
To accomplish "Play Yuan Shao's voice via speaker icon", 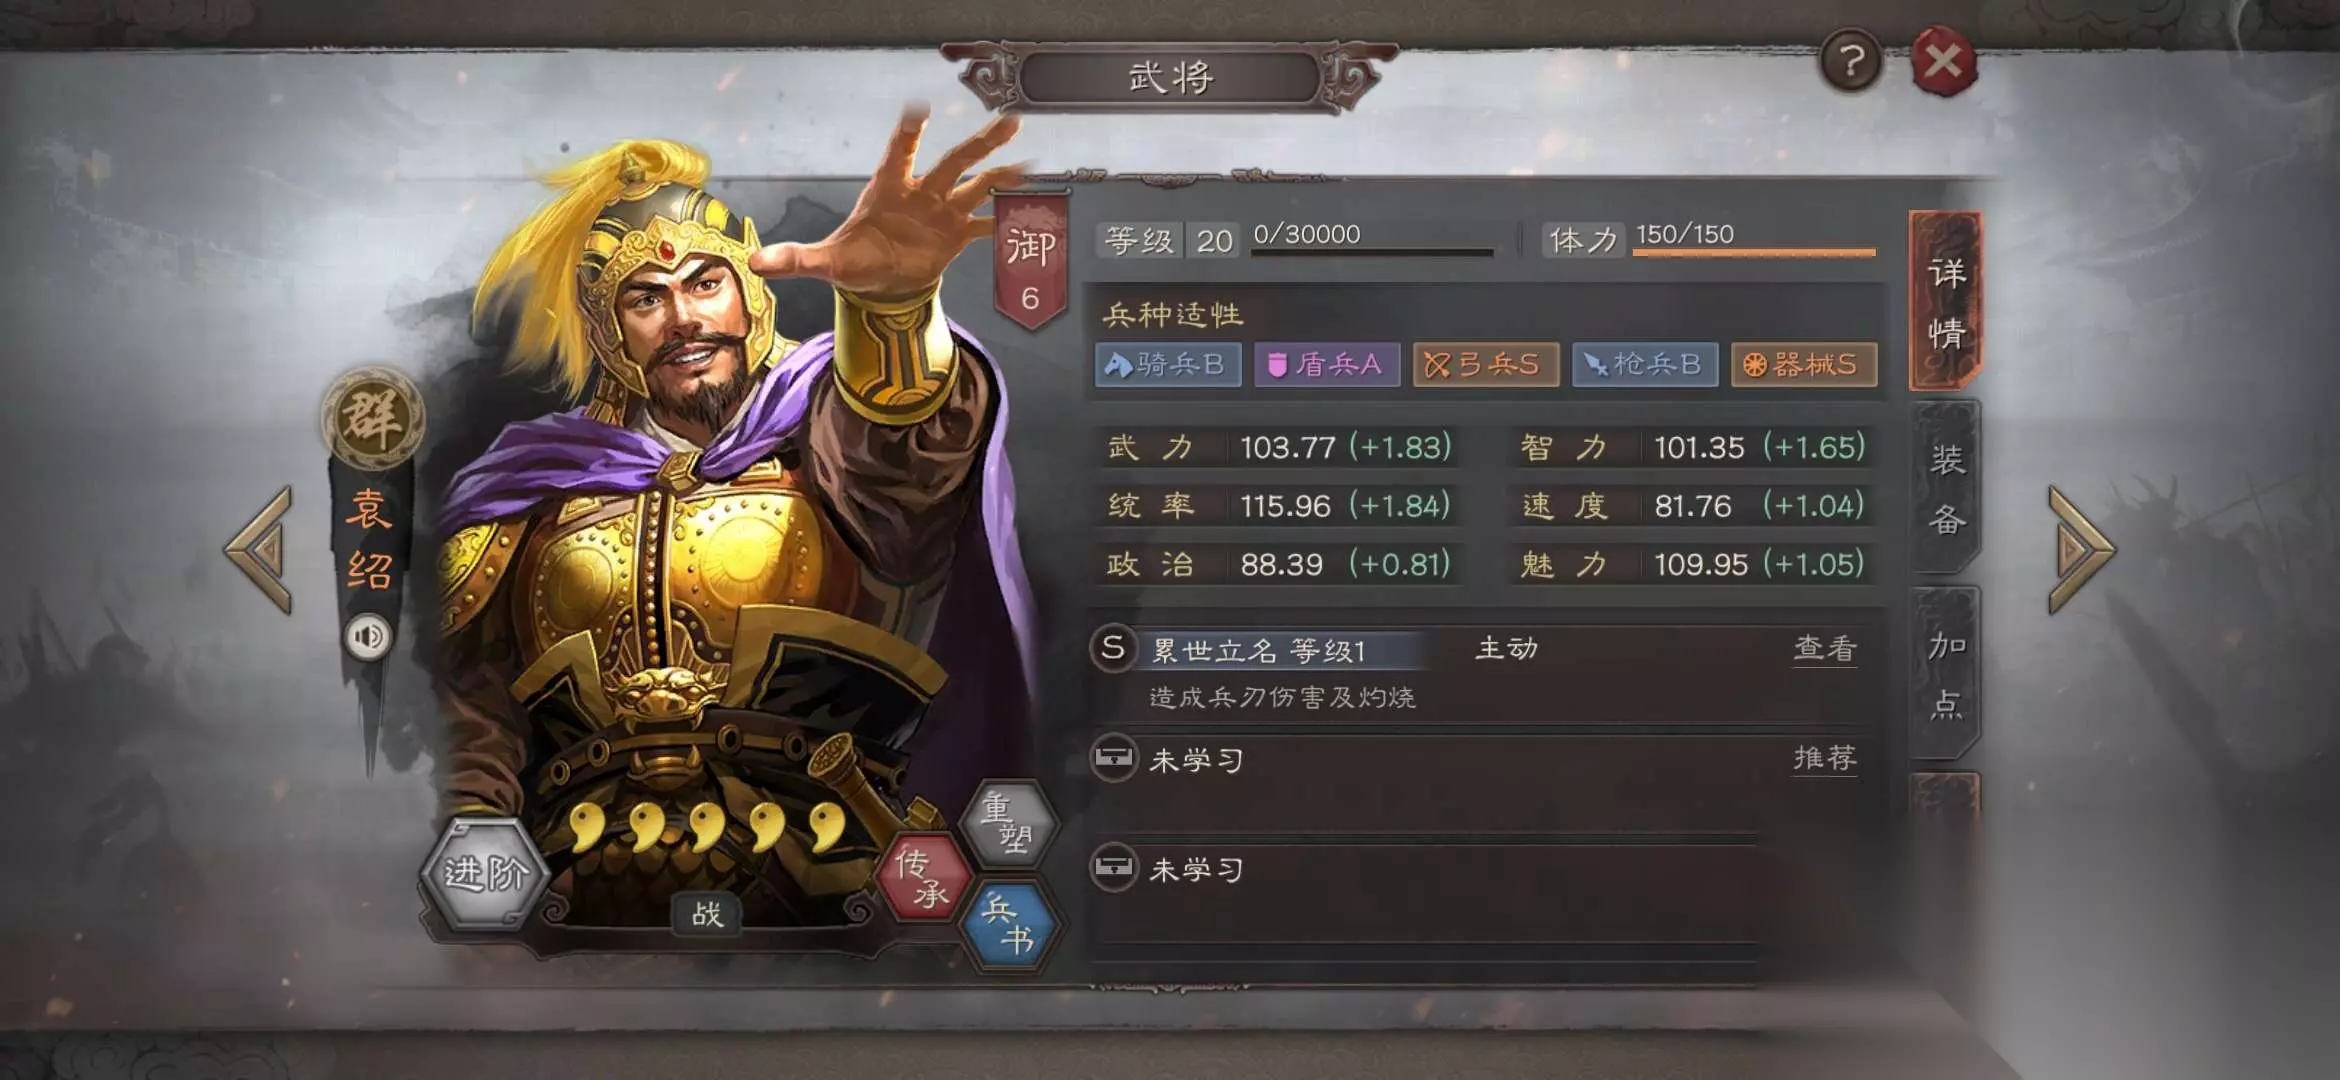I will (368, 637).
